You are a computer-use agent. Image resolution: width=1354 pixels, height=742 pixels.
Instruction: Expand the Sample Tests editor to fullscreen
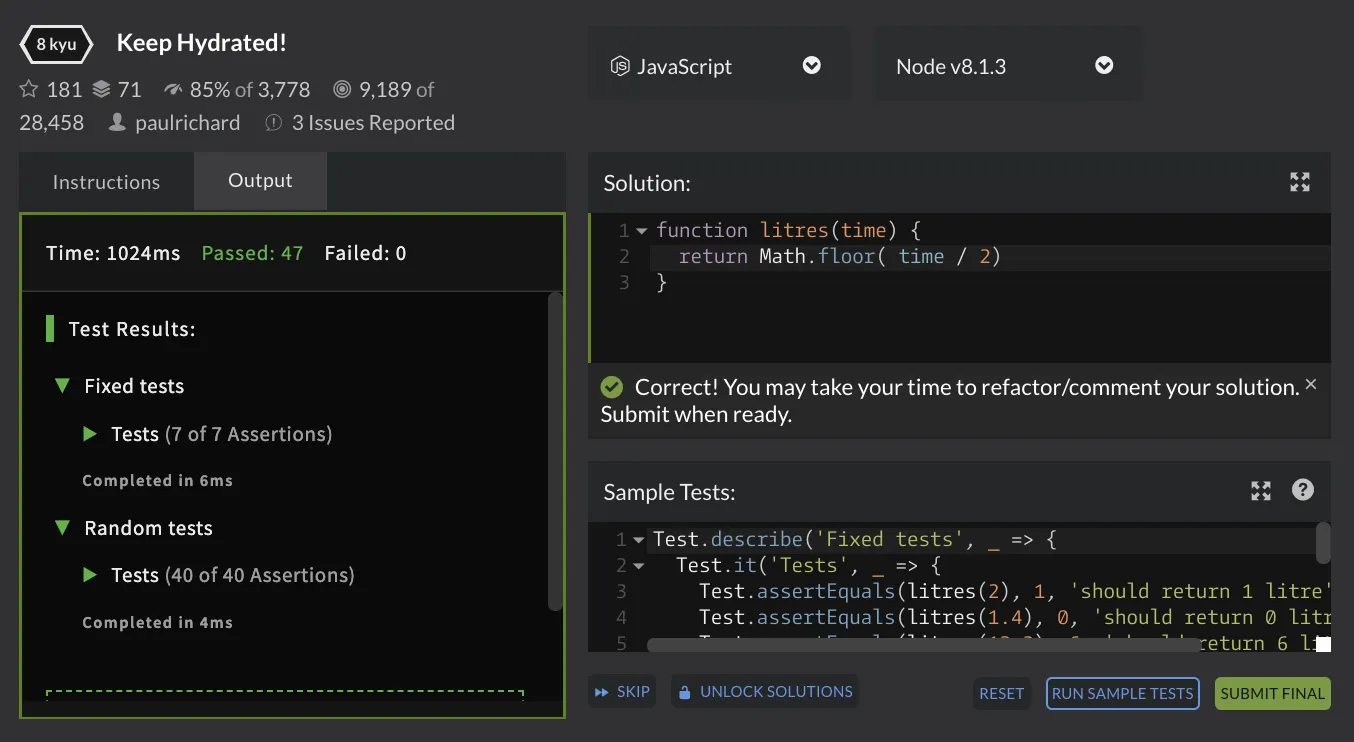click(1261, 491)
